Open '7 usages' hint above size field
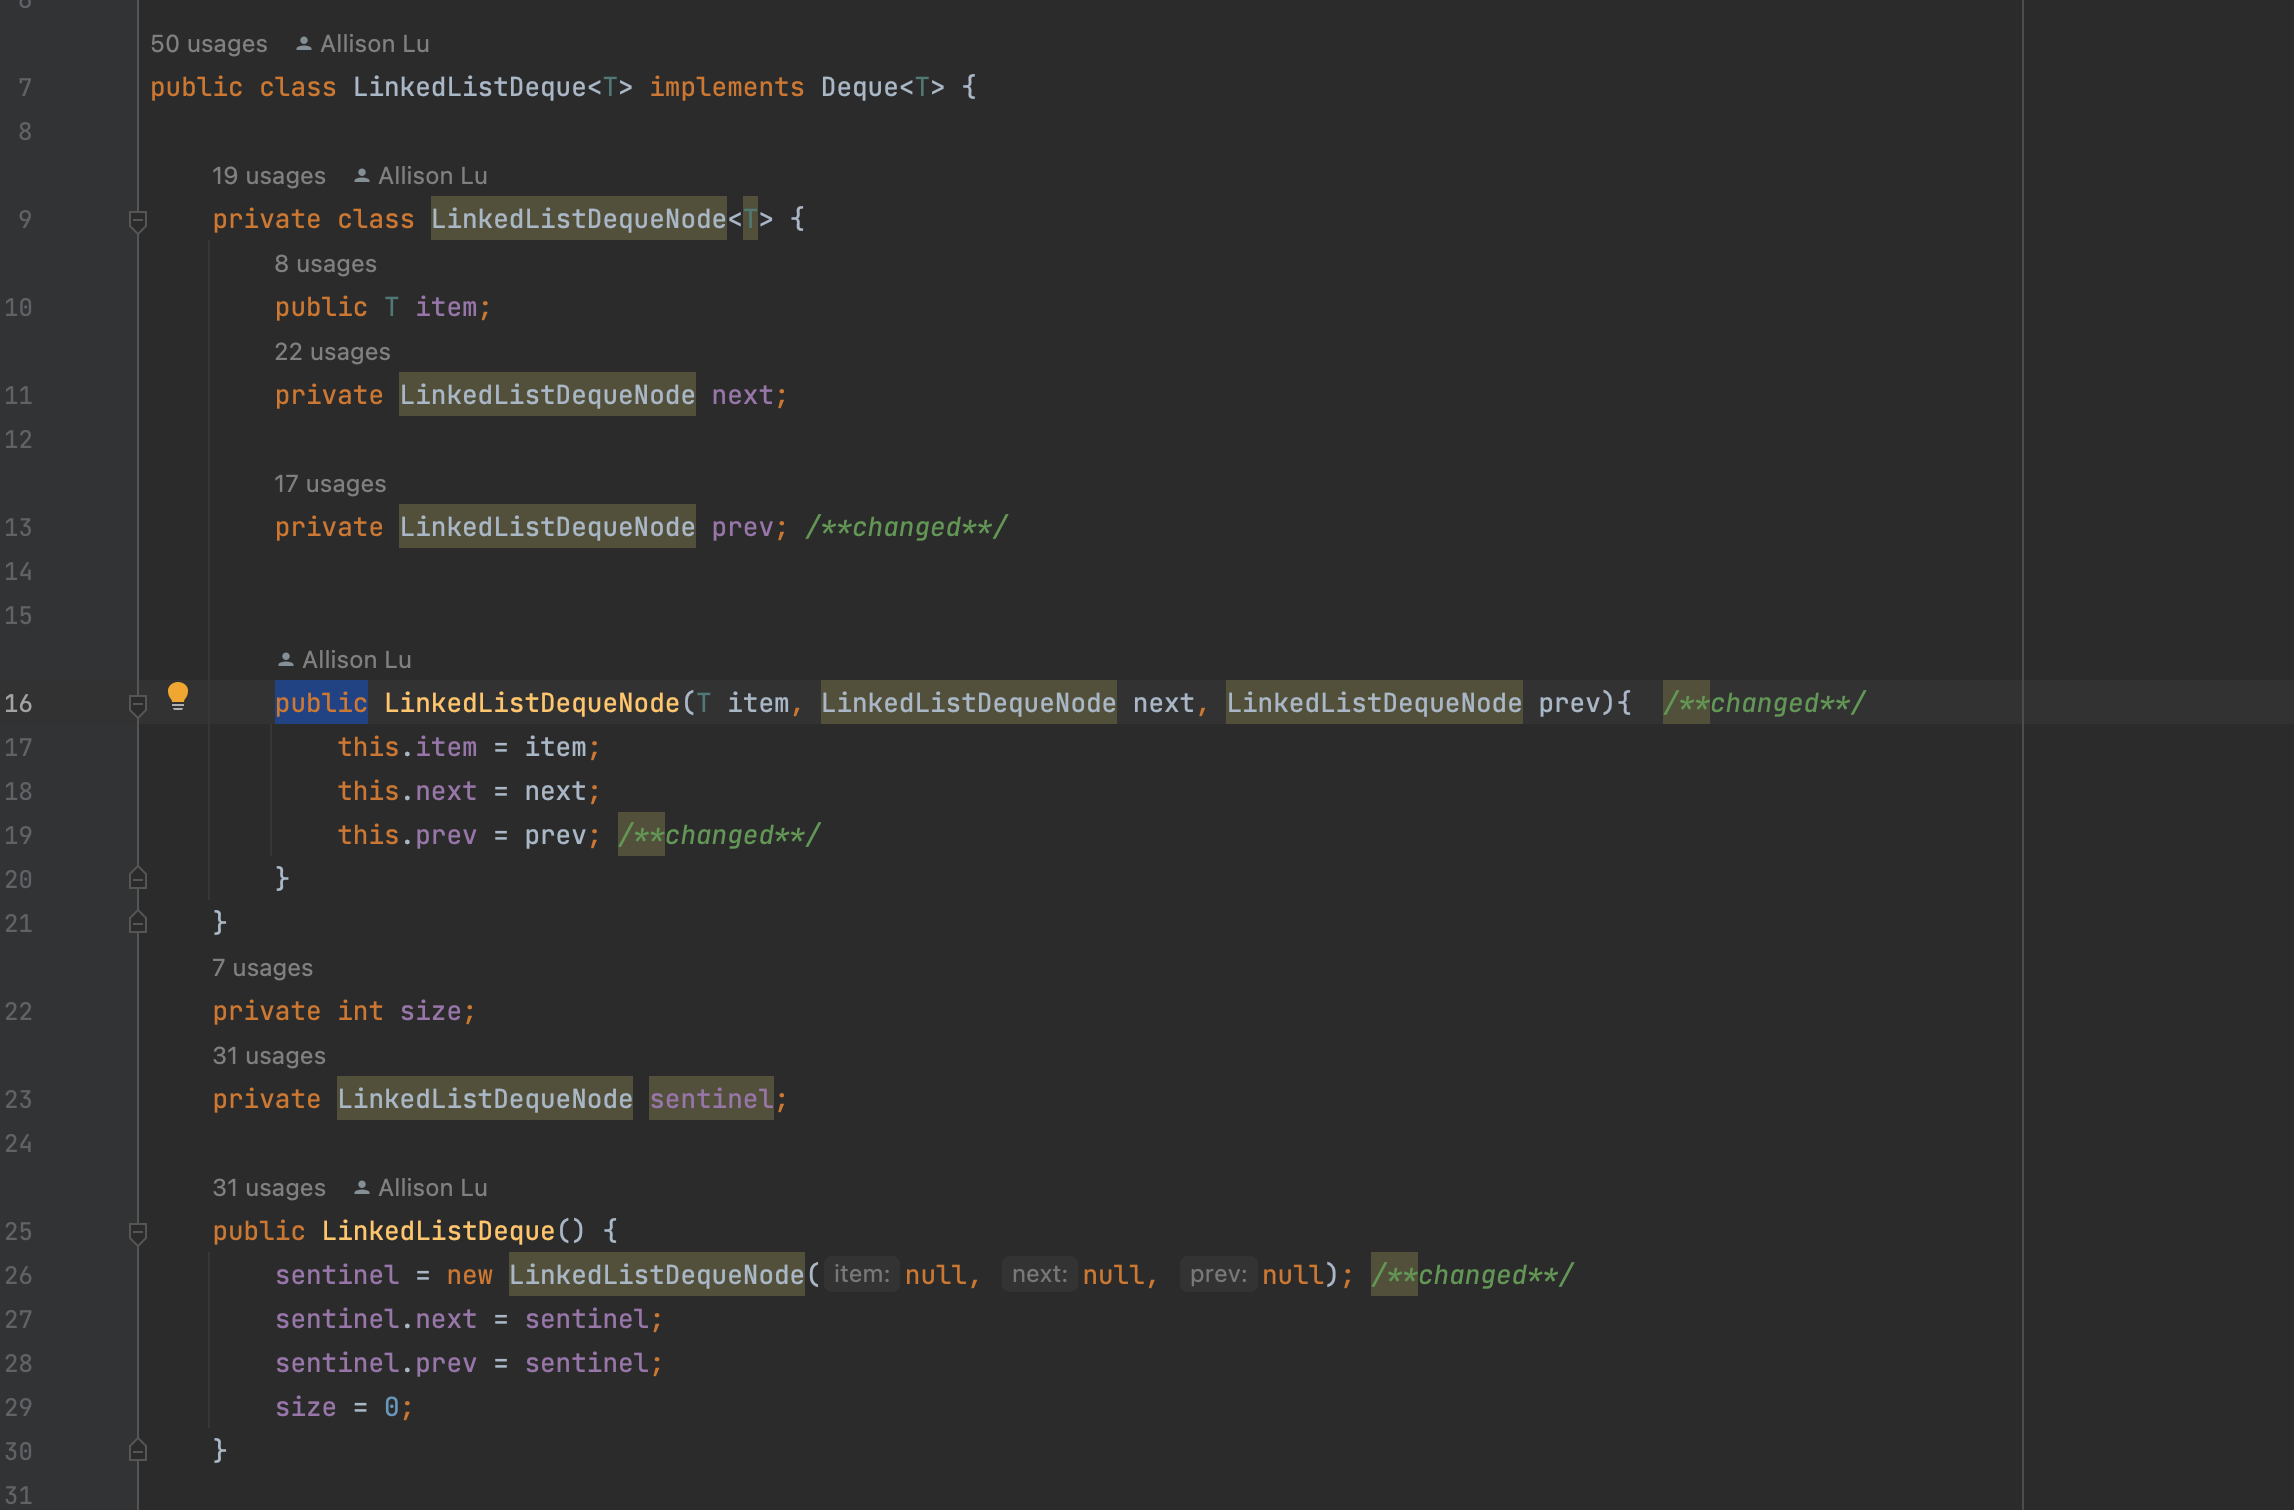This screenshot has height=1510, width=2294. point(262,968)
